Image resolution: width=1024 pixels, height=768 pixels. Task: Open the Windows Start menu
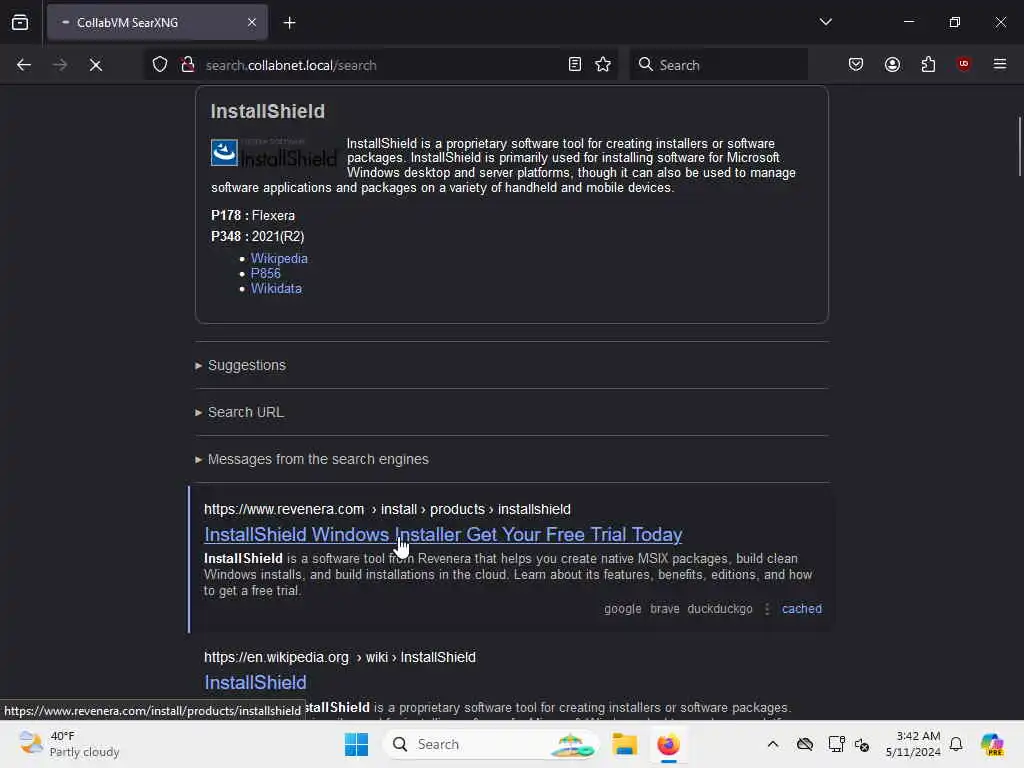point(357,744)
